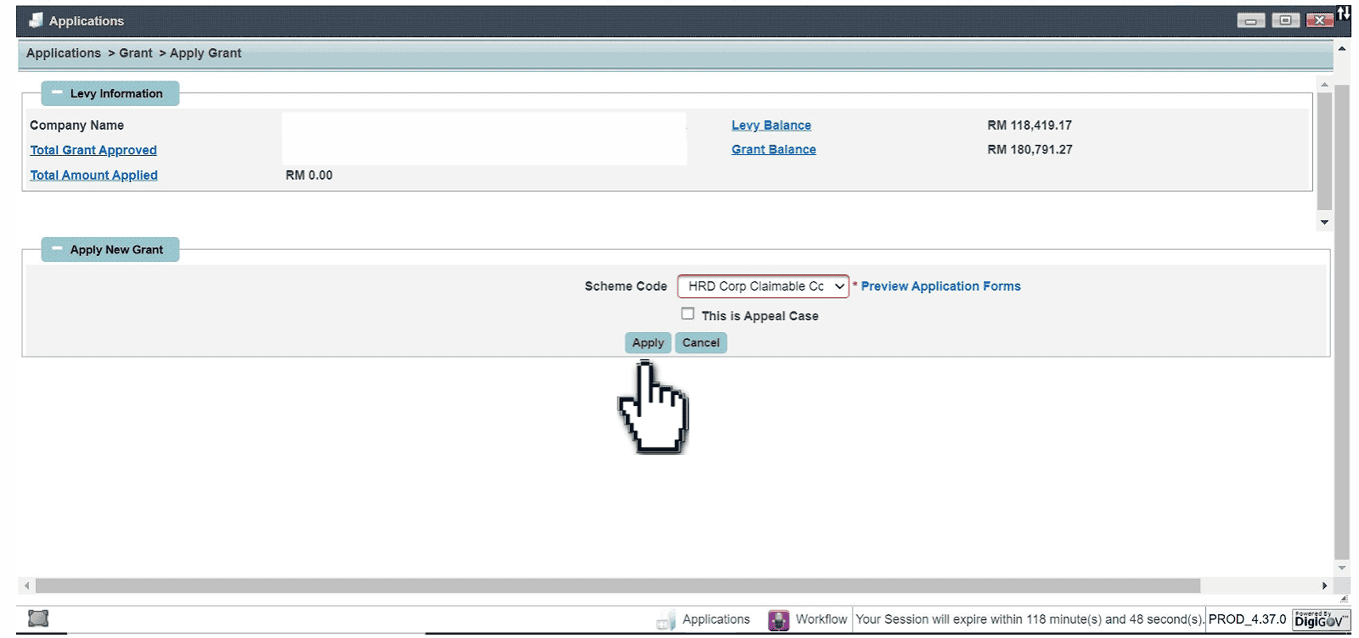
Task: Click the Applications icon in status bar
Action: pyautogui.click(x=666, y=620)
